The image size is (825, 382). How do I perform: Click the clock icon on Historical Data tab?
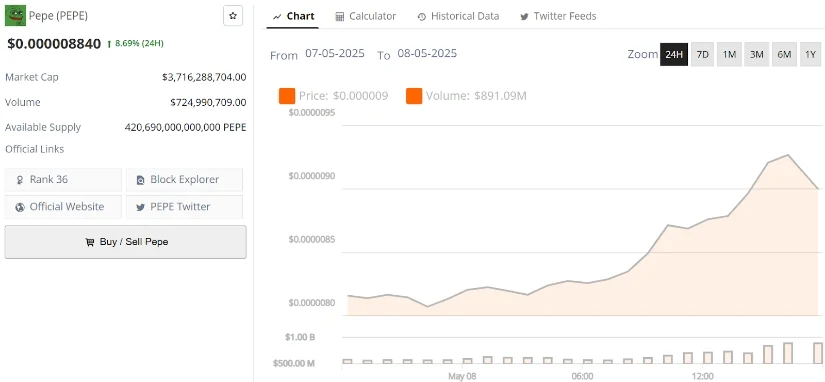tap(421, 17)
